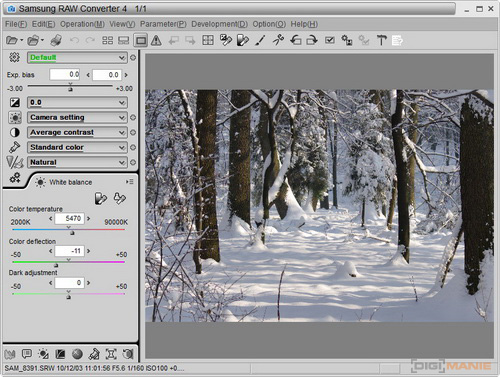This screenshot has width=500, height=377.
Task: Open the Camera setting white balance dropdown
Action: point(77,117)
